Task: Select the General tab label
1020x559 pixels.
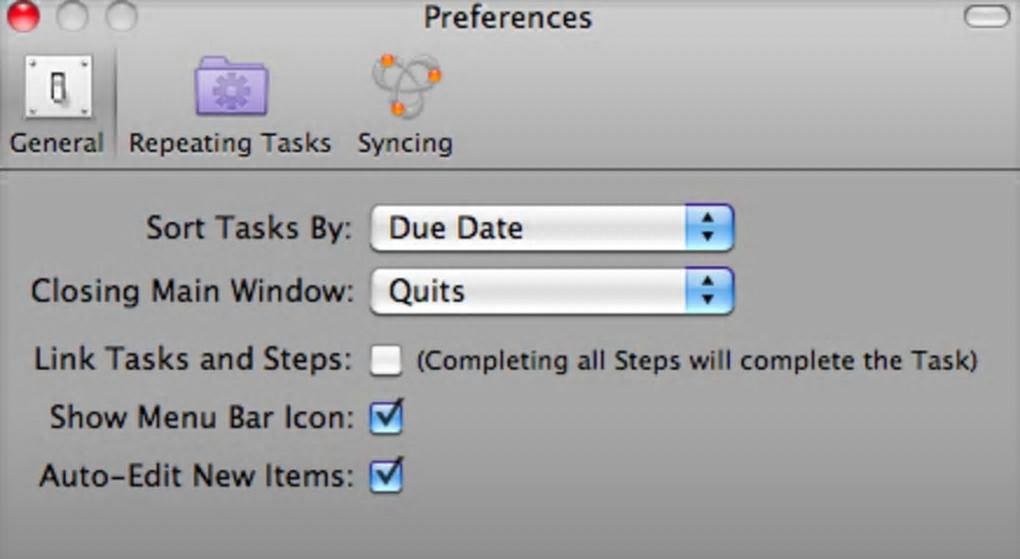Action: click(x=57, y=143)
